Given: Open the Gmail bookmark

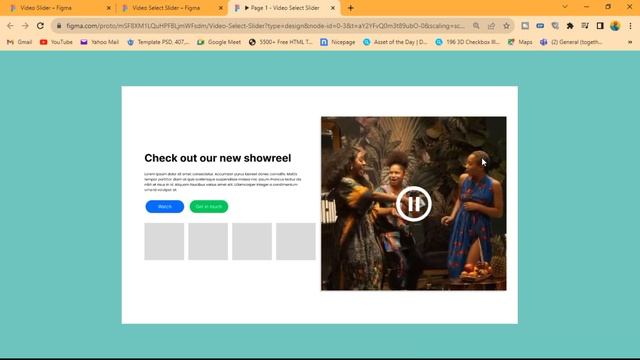Looking at the screenshot, I should tap(20, 42).
